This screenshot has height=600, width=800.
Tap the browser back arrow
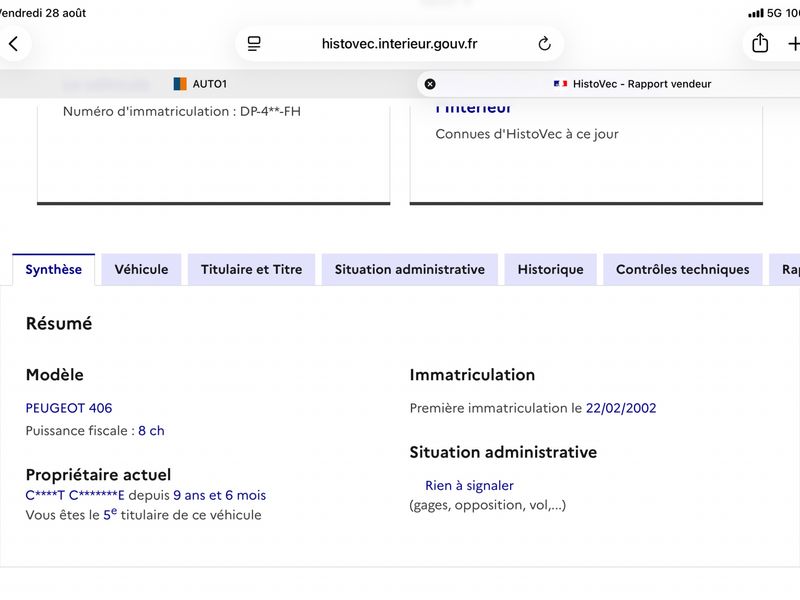pos(14,44)
